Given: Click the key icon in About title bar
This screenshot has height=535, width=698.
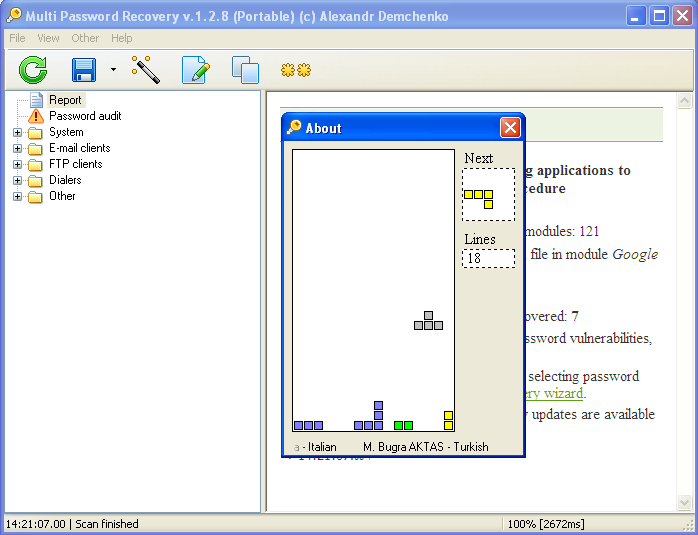Looking at the screenshot, I should pos(294,127).
